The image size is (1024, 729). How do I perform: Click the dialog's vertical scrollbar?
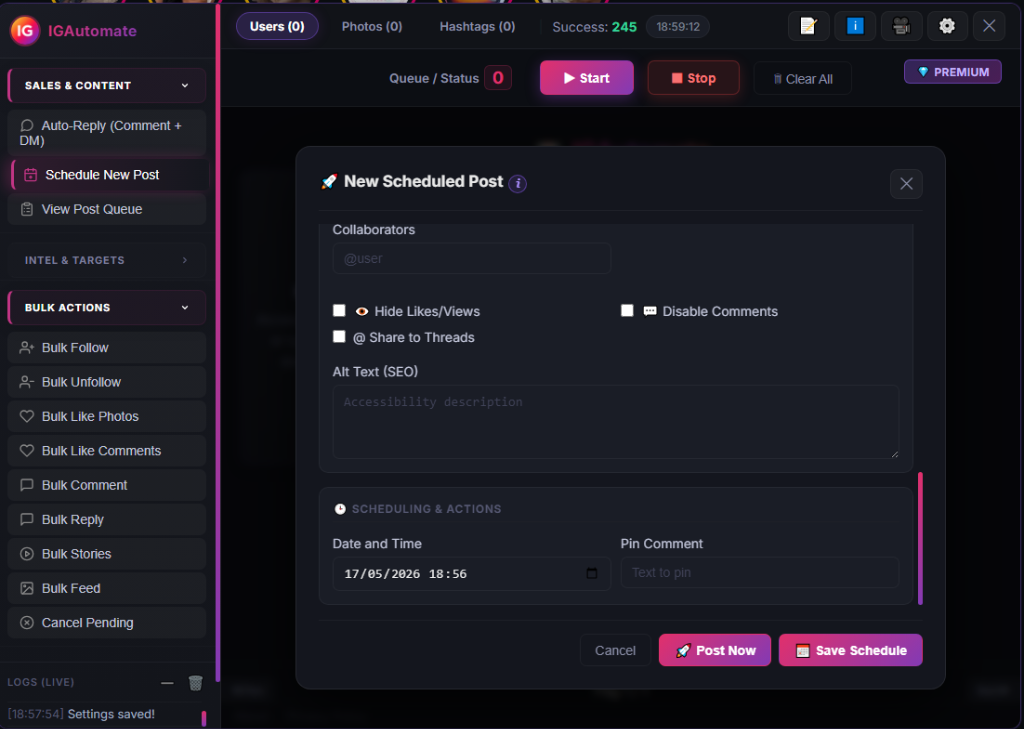pos(920,538)
